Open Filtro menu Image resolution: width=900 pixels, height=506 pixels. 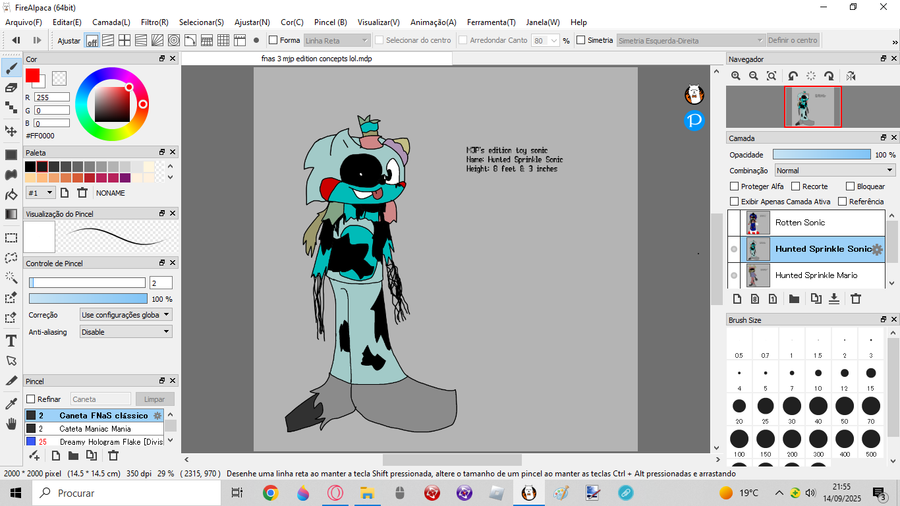pyautogui.click(x=154, y=22)
